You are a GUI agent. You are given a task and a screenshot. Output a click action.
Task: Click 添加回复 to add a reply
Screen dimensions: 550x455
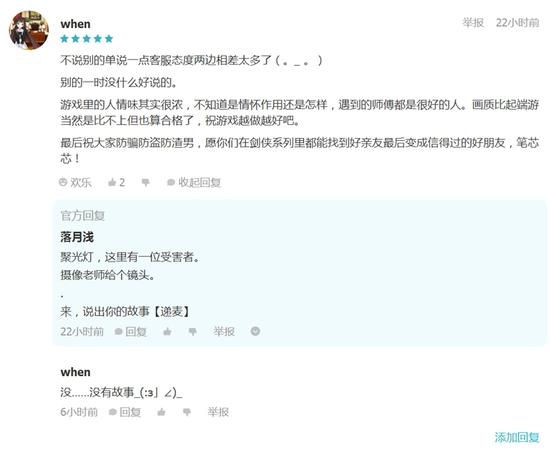point(517,437)
